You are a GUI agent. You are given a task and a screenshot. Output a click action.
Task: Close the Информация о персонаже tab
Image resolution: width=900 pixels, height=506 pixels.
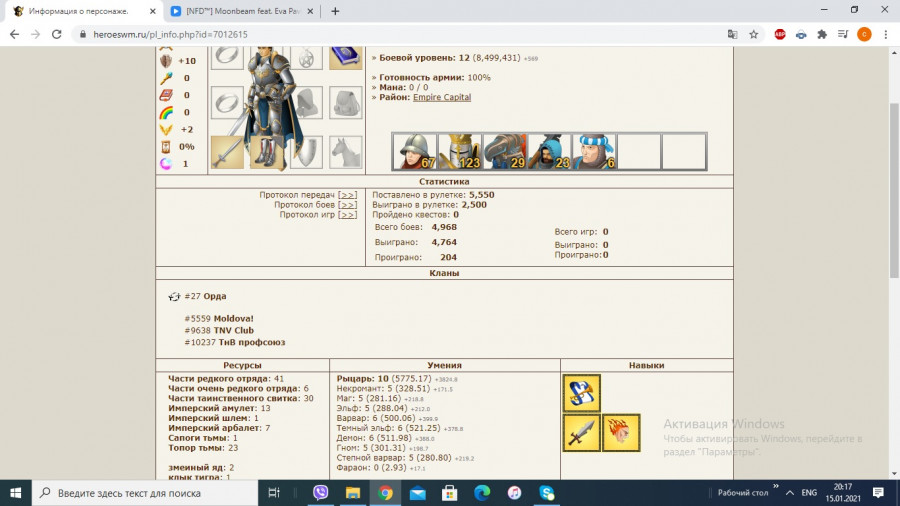153,11
